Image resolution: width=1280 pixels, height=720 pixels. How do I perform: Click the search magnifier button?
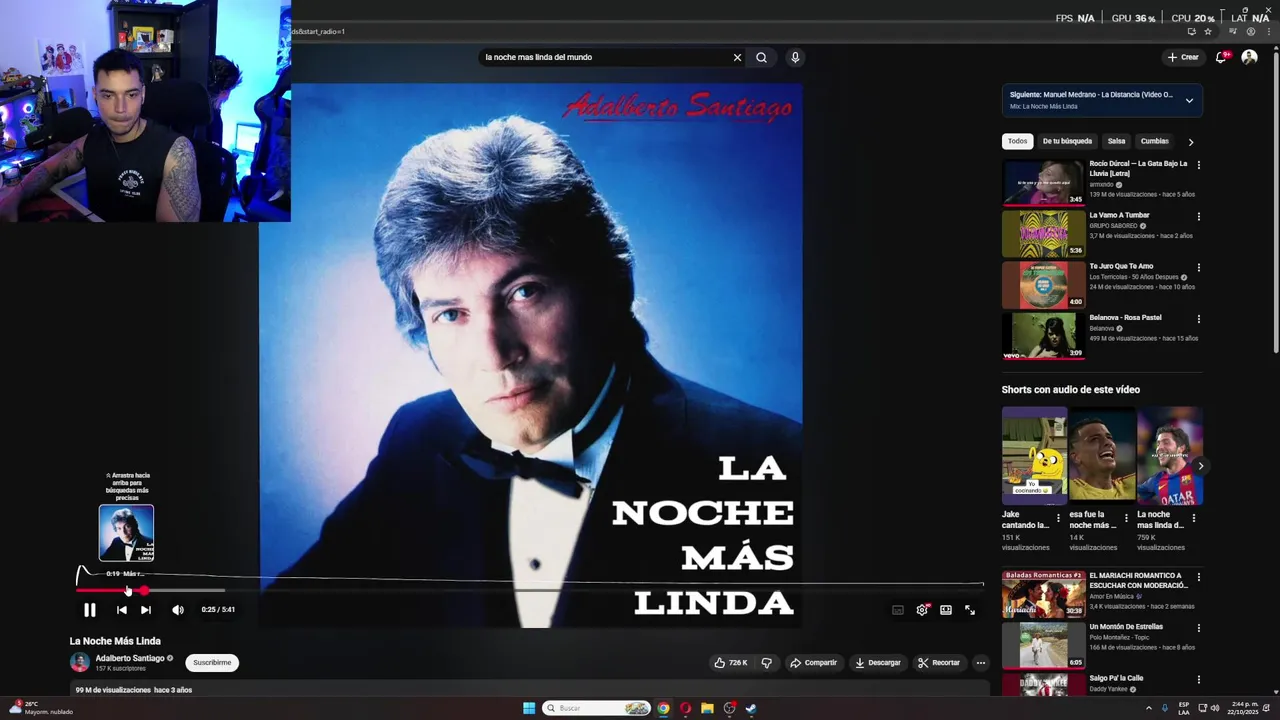click(x=761, y=57)
